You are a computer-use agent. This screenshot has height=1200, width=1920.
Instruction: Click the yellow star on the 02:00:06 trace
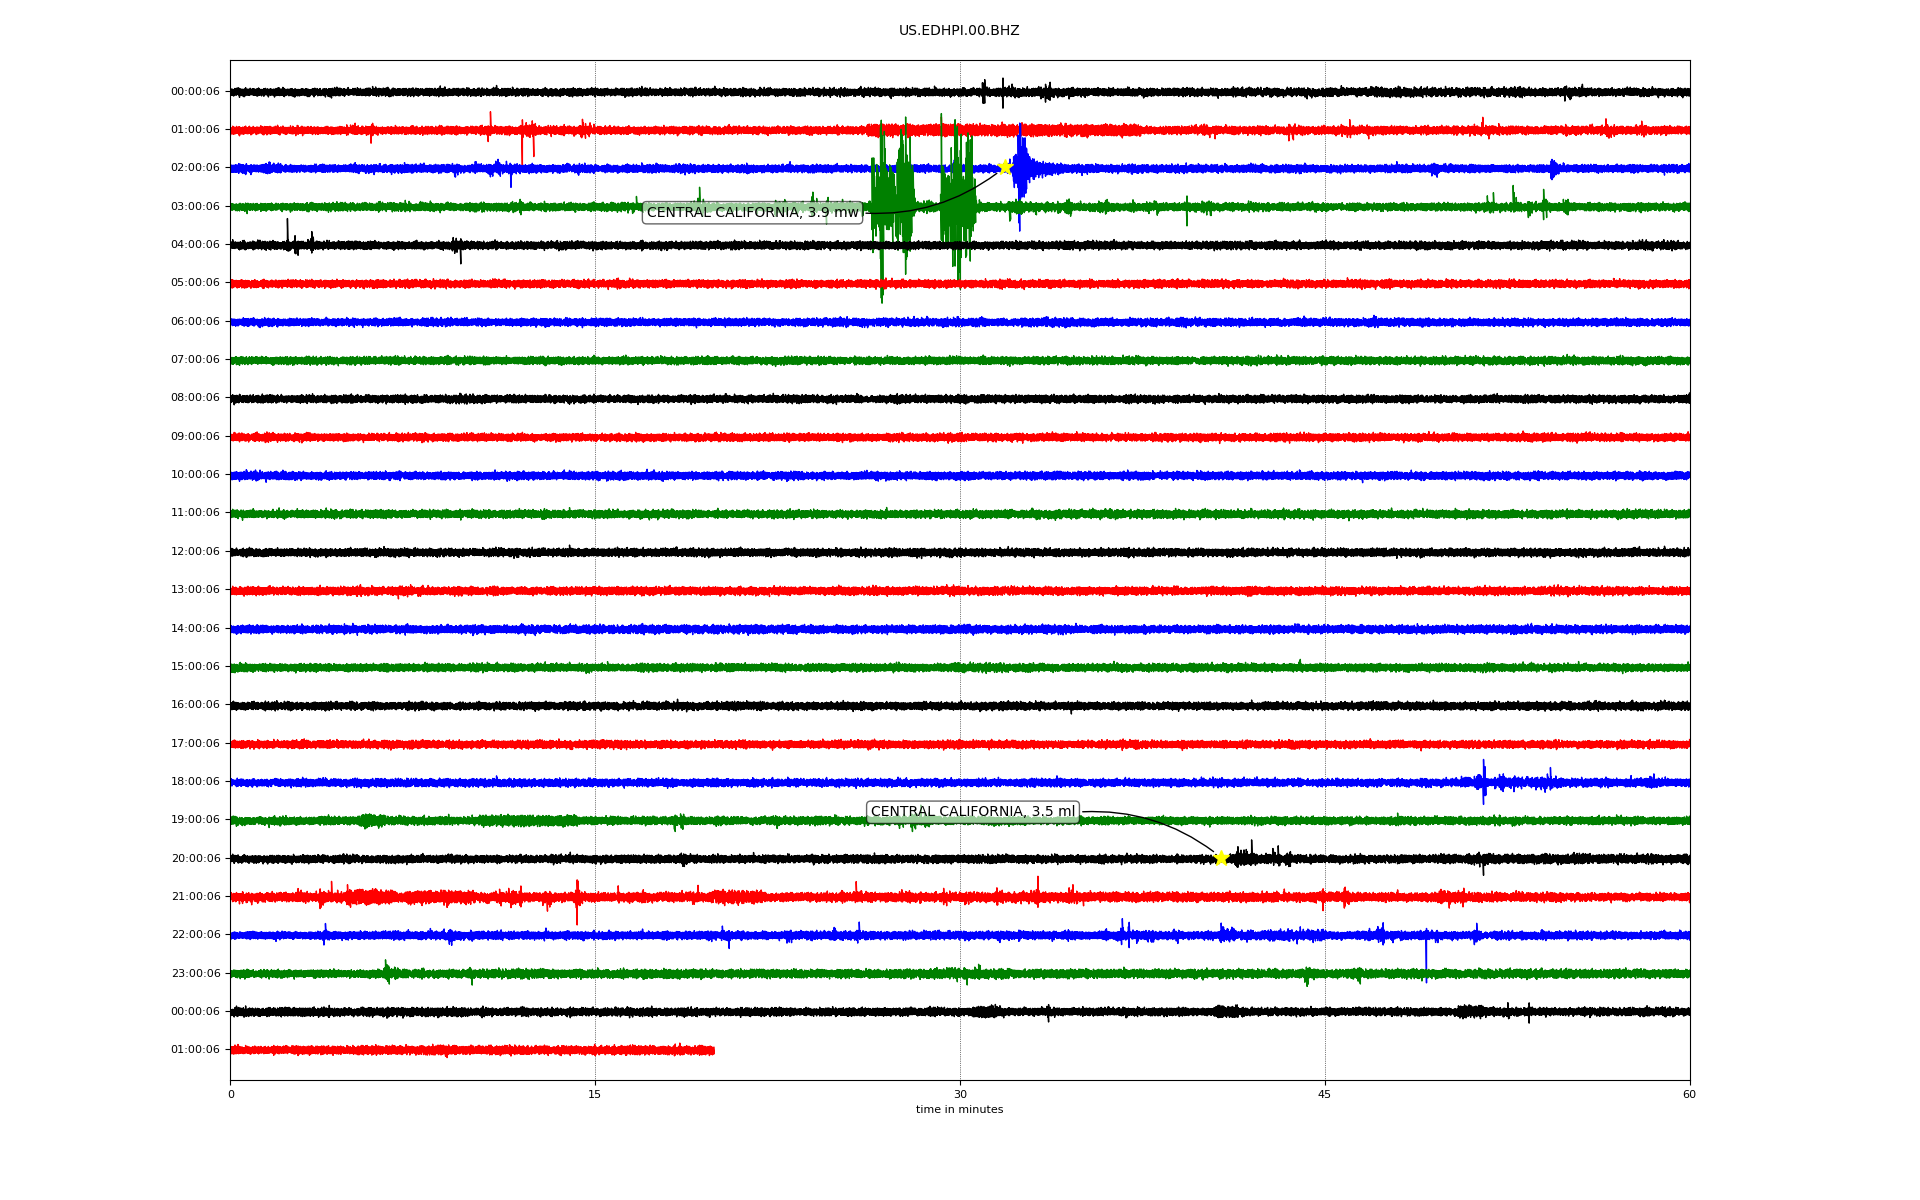(x=1005, y=167)
